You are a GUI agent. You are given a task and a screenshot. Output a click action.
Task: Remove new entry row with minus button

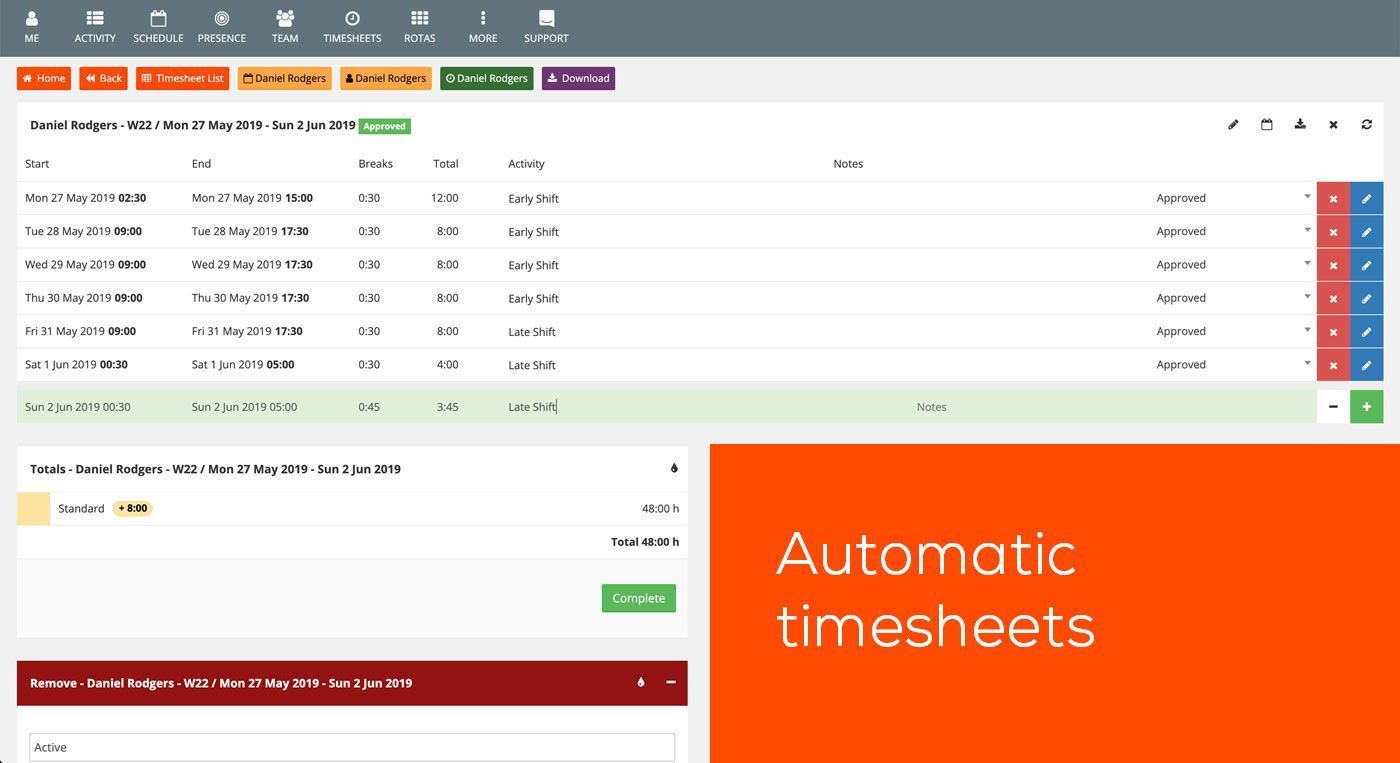point(1333,407)
